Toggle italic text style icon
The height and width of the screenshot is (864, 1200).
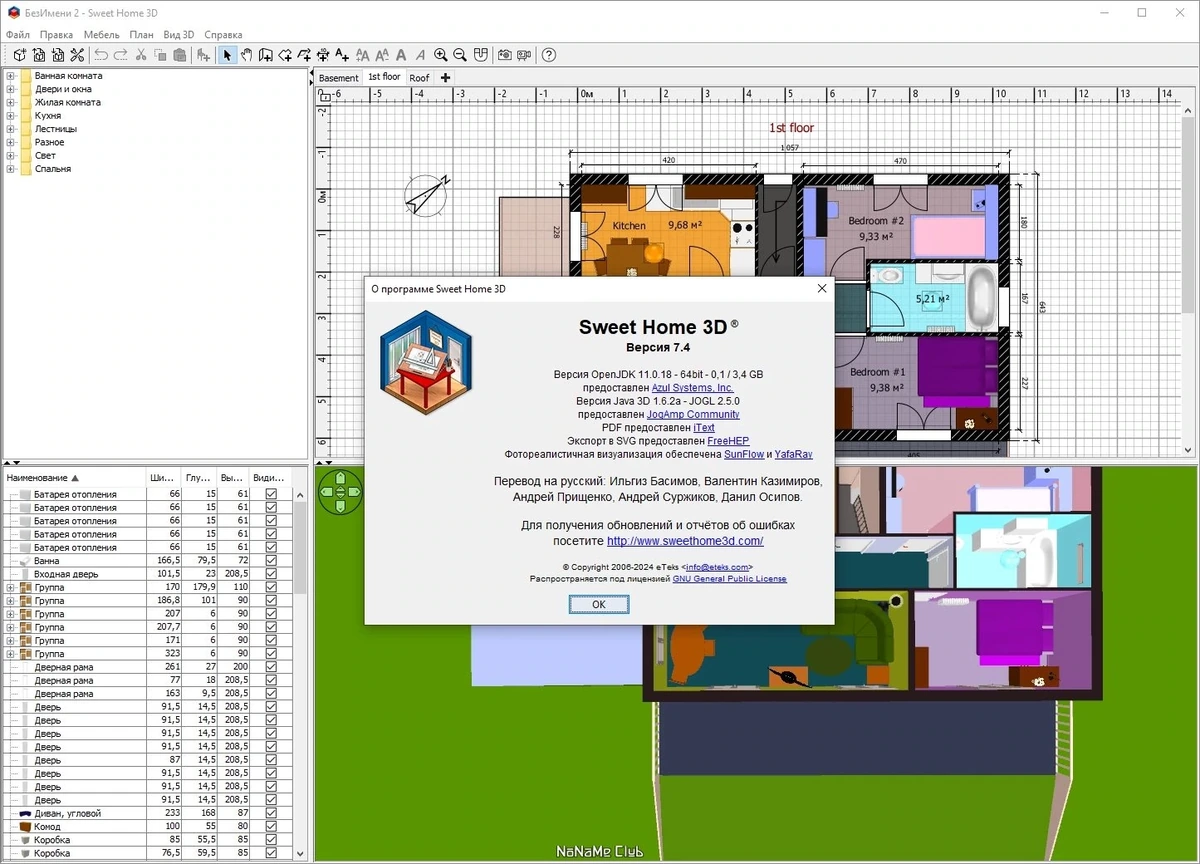coord(421,55)
